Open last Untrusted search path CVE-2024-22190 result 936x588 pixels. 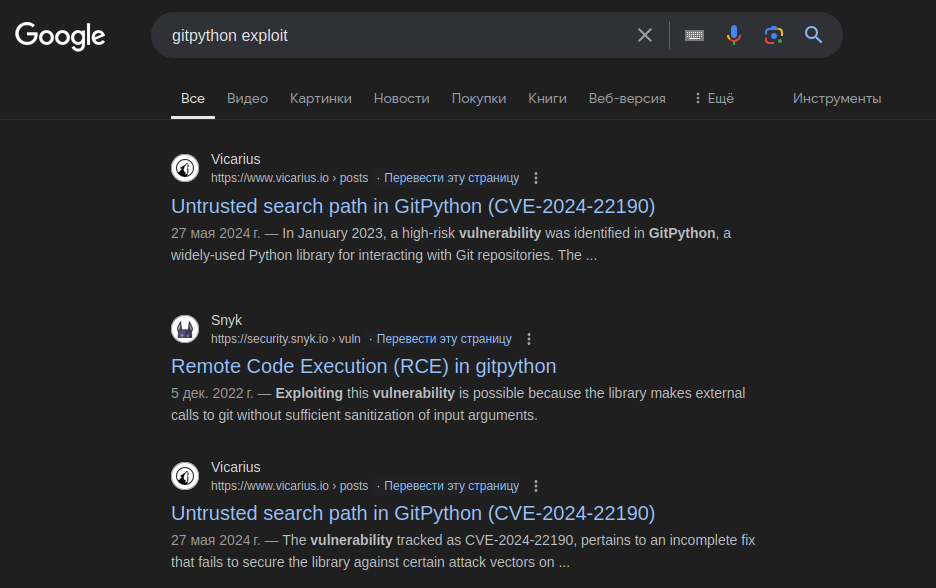(413, 513)
